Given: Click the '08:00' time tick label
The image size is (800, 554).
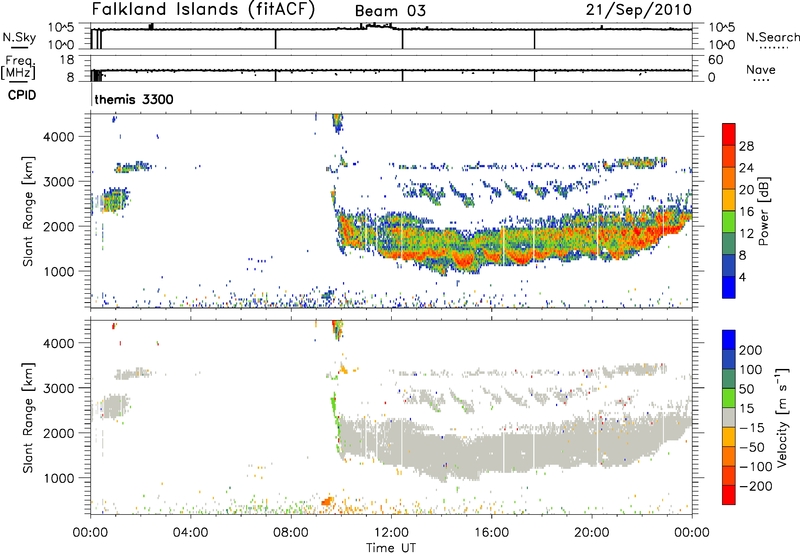Looking at the screenshot, I should [x=291, y=533].
